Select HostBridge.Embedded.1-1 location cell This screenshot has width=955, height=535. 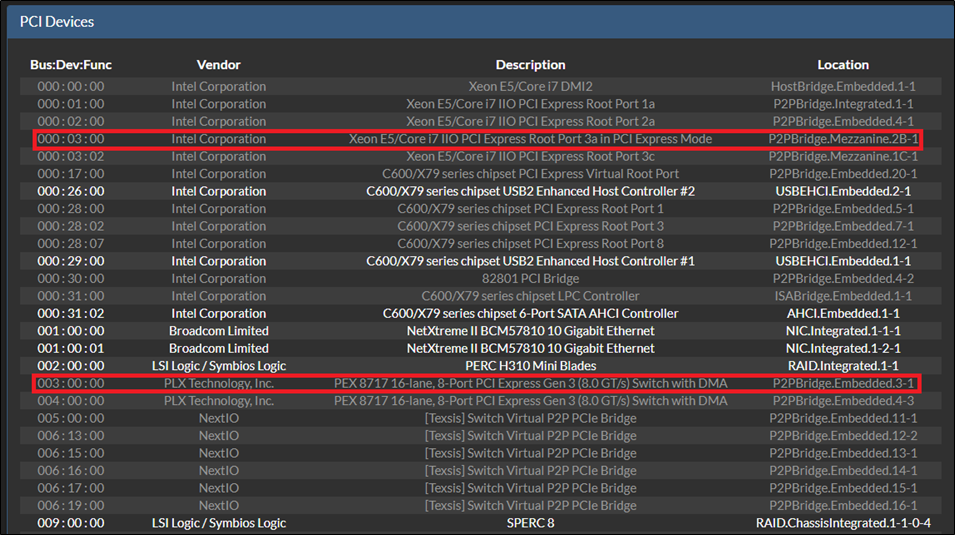pyautogui.click(x=843, y=87)
